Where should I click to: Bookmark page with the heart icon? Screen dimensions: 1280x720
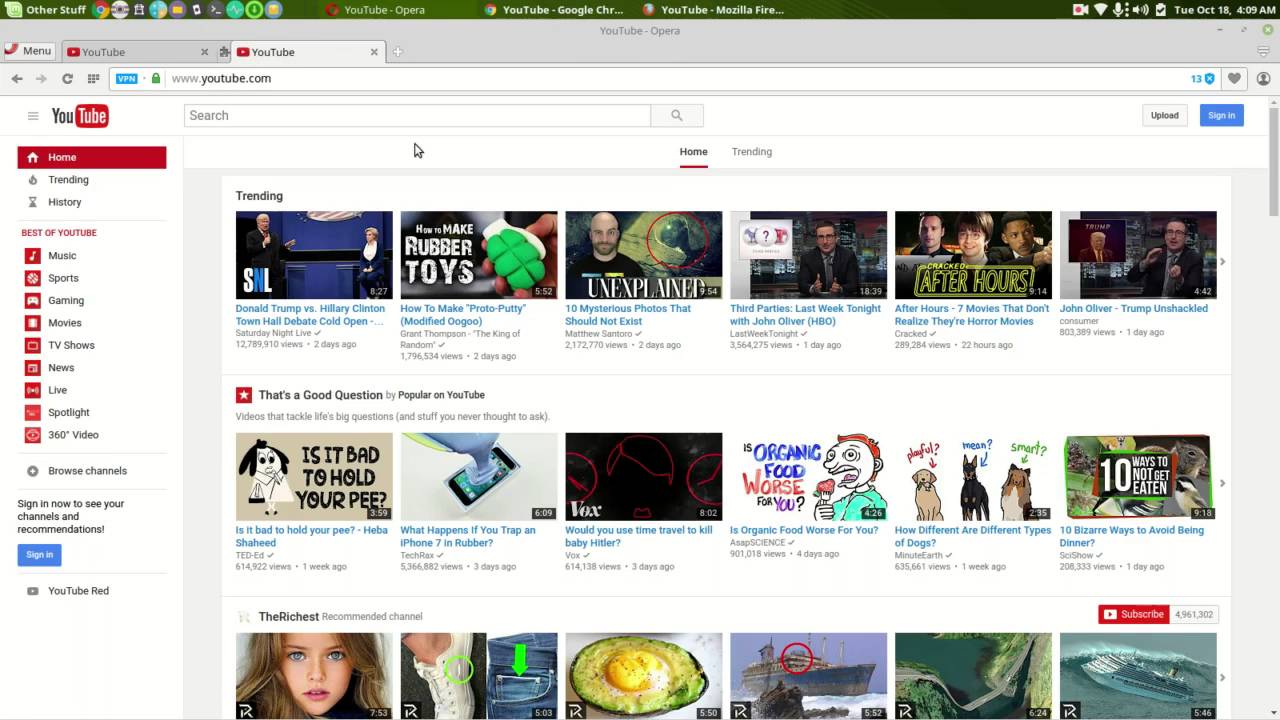point(1235,78)
